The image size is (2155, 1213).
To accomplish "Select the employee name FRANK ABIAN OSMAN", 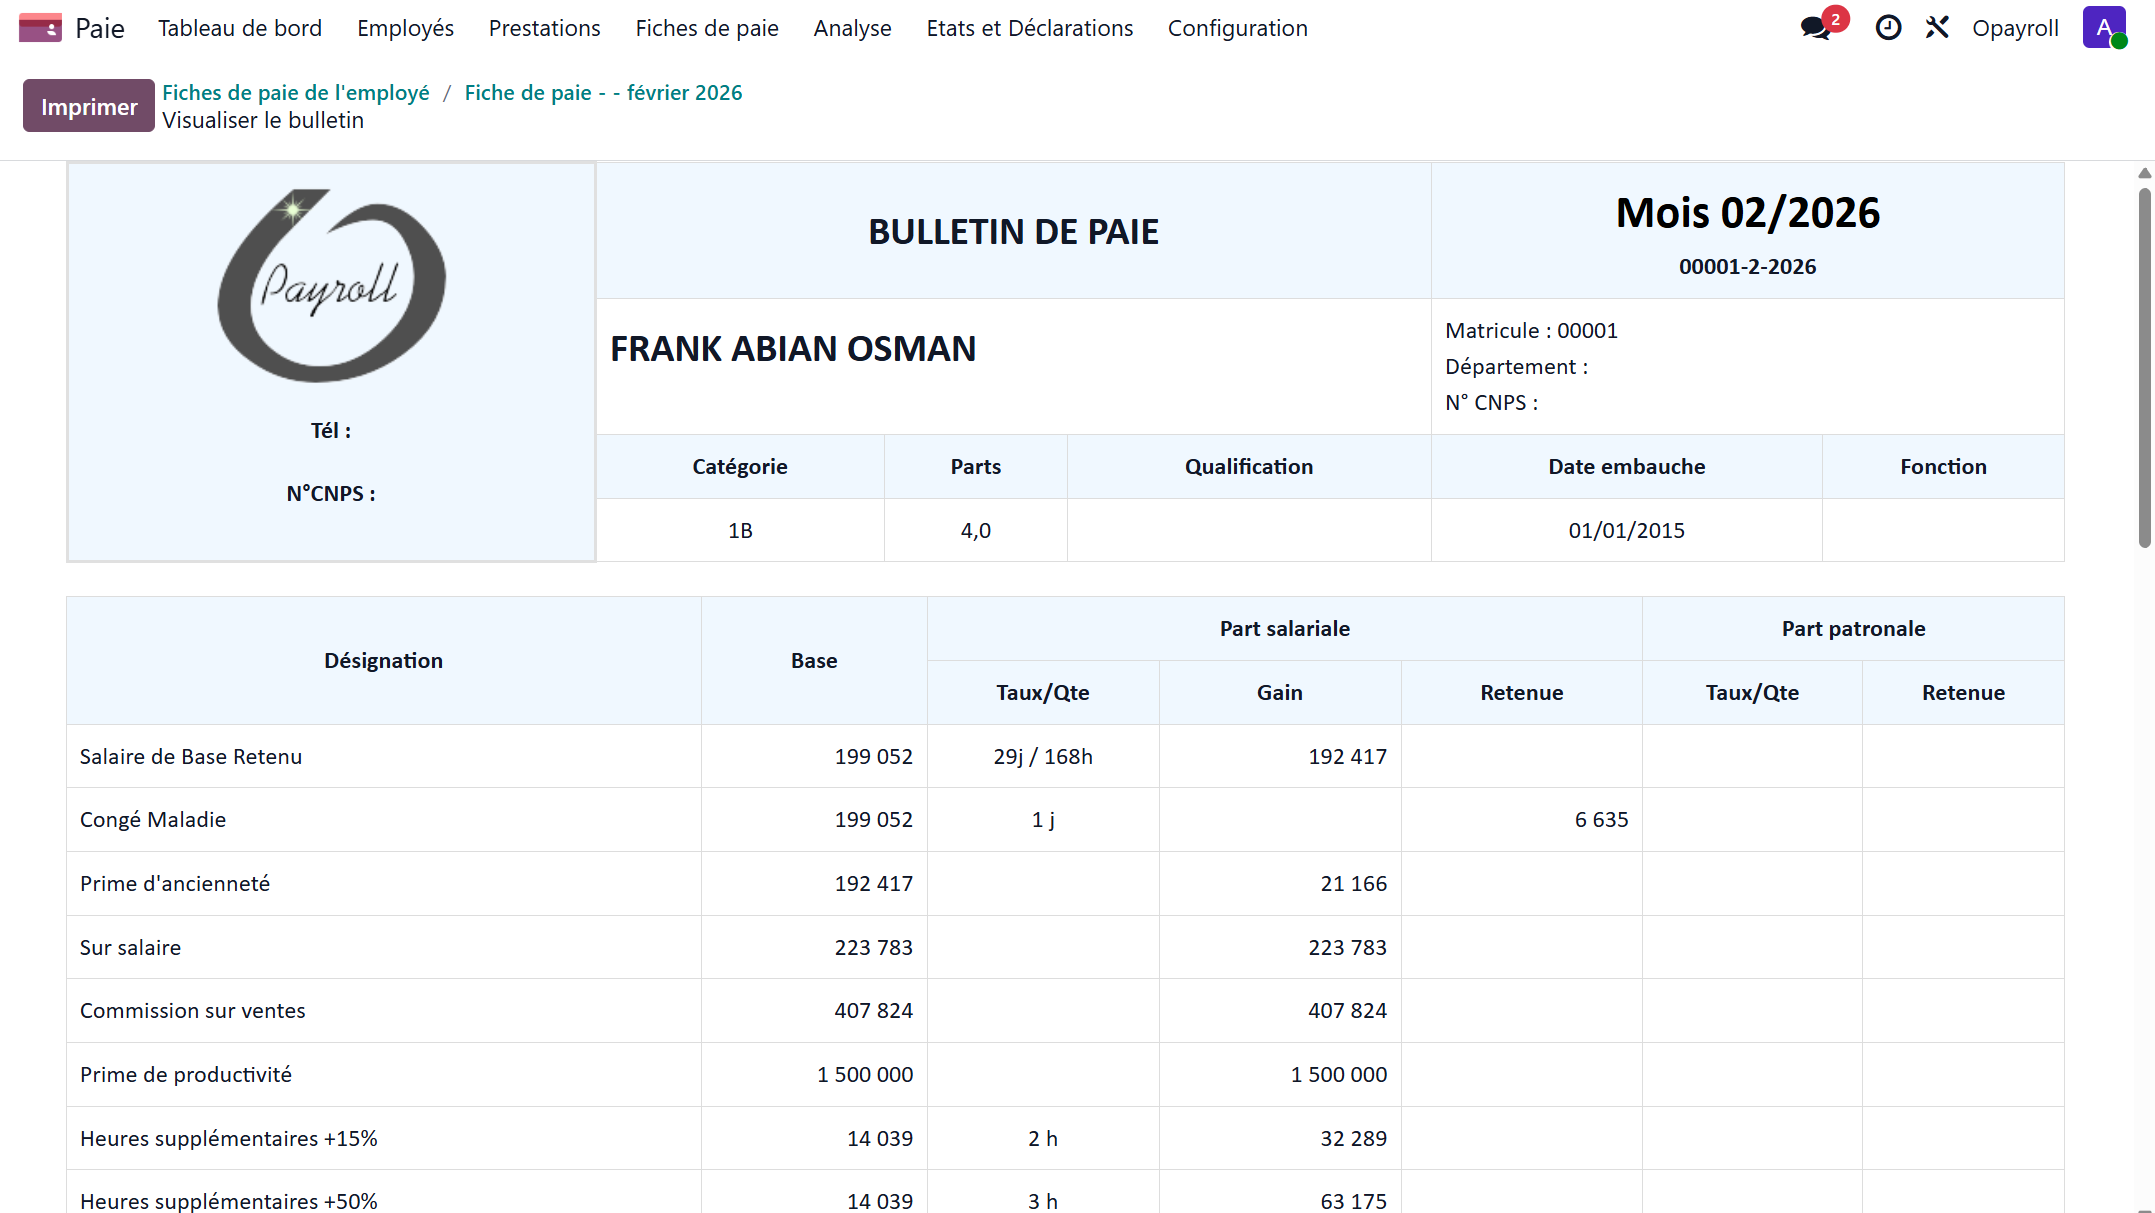I will point(793,348).
